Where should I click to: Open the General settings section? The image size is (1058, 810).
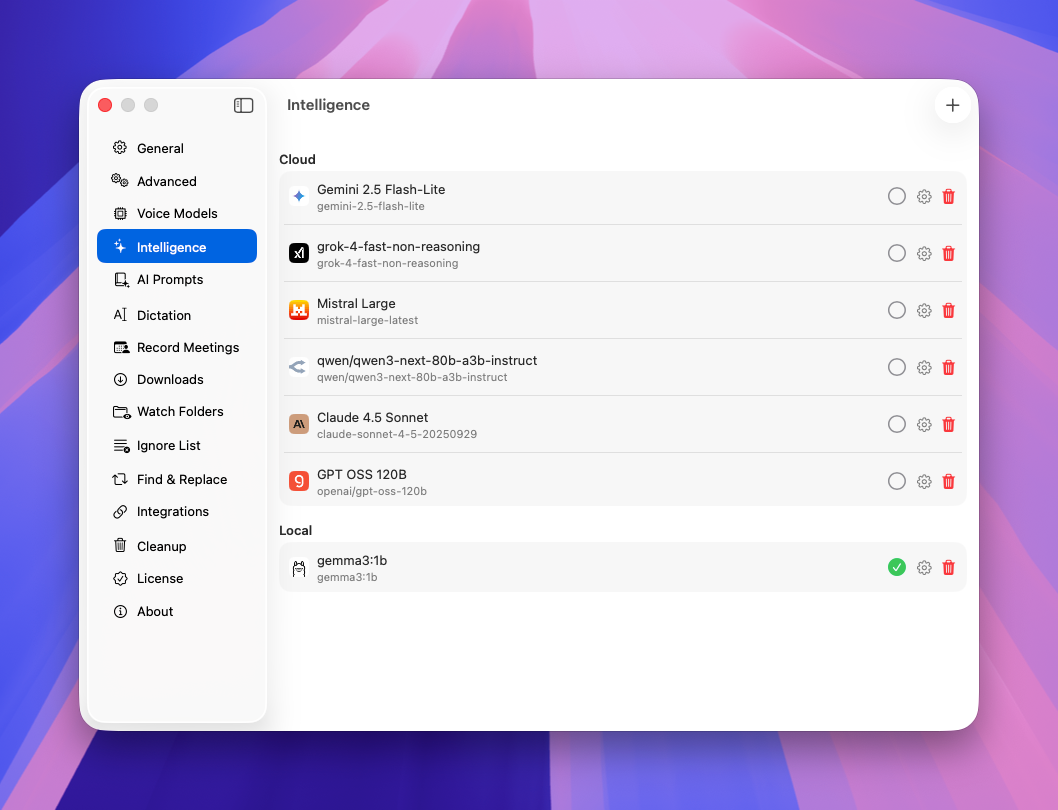160,148
